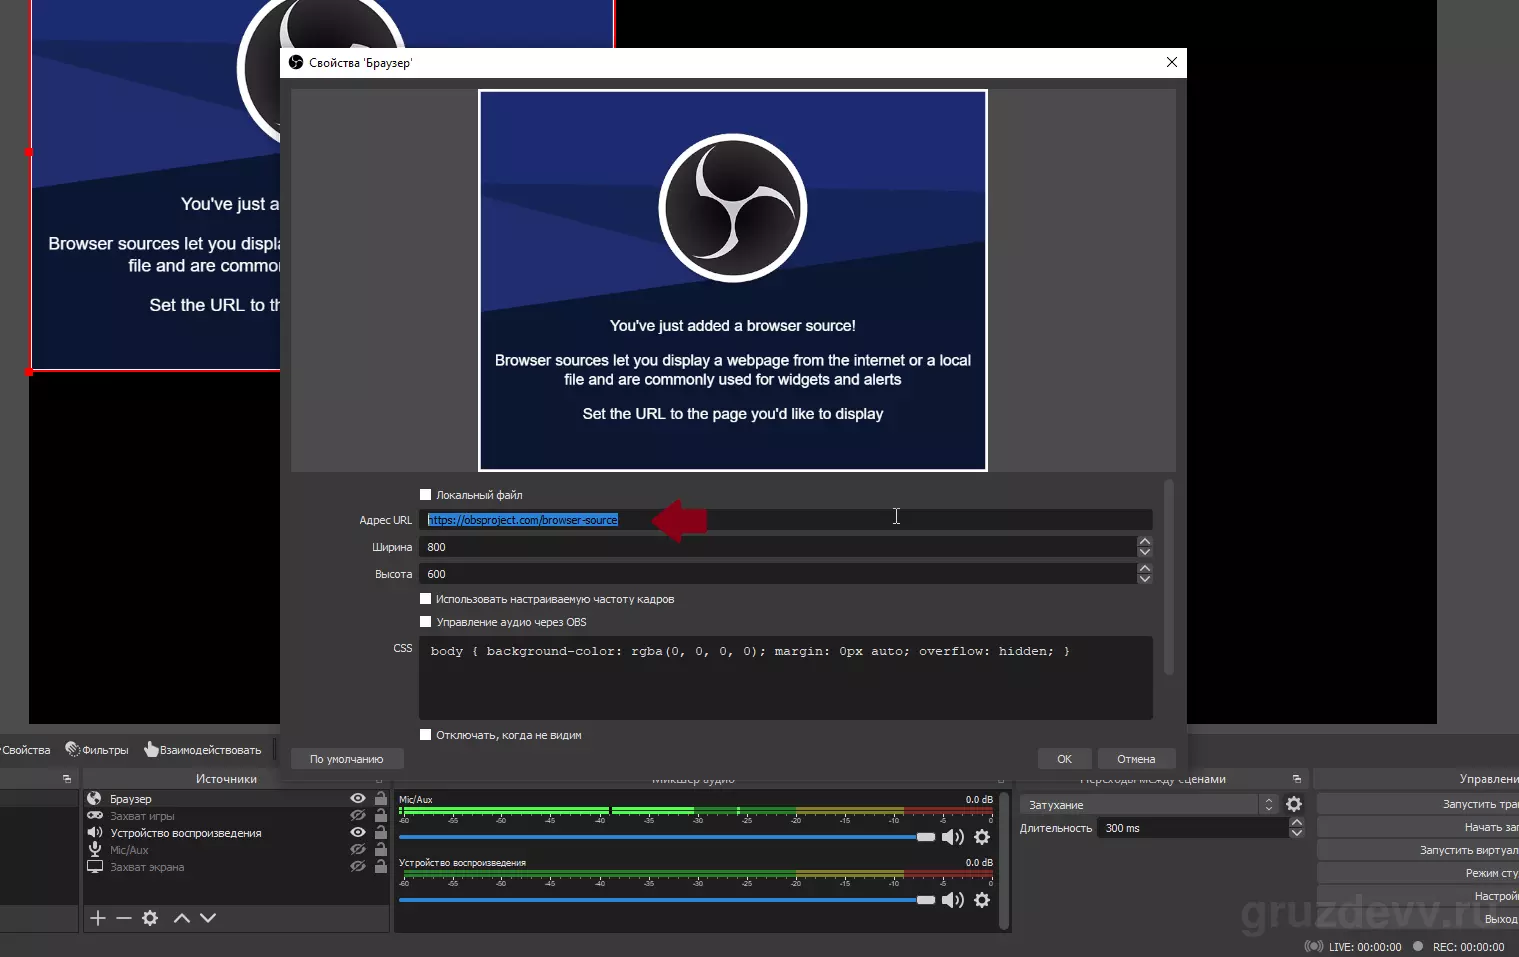Check Отключать, когда не видим
1519x957 pixels.
point(425,734)
